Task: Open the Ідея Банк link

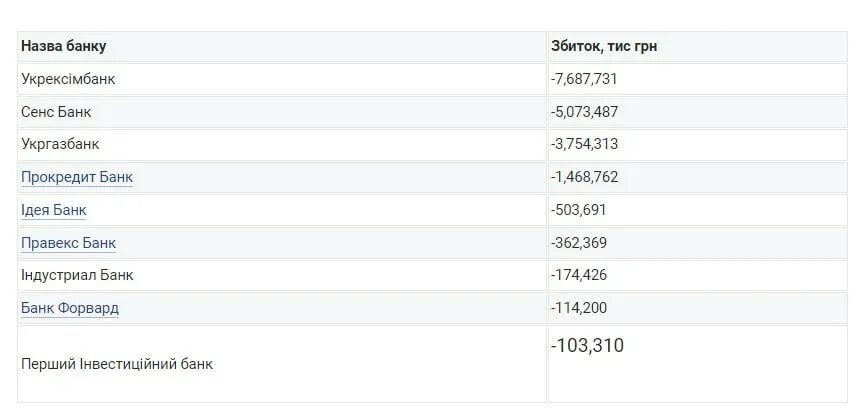Action: [x=54, y=210]
